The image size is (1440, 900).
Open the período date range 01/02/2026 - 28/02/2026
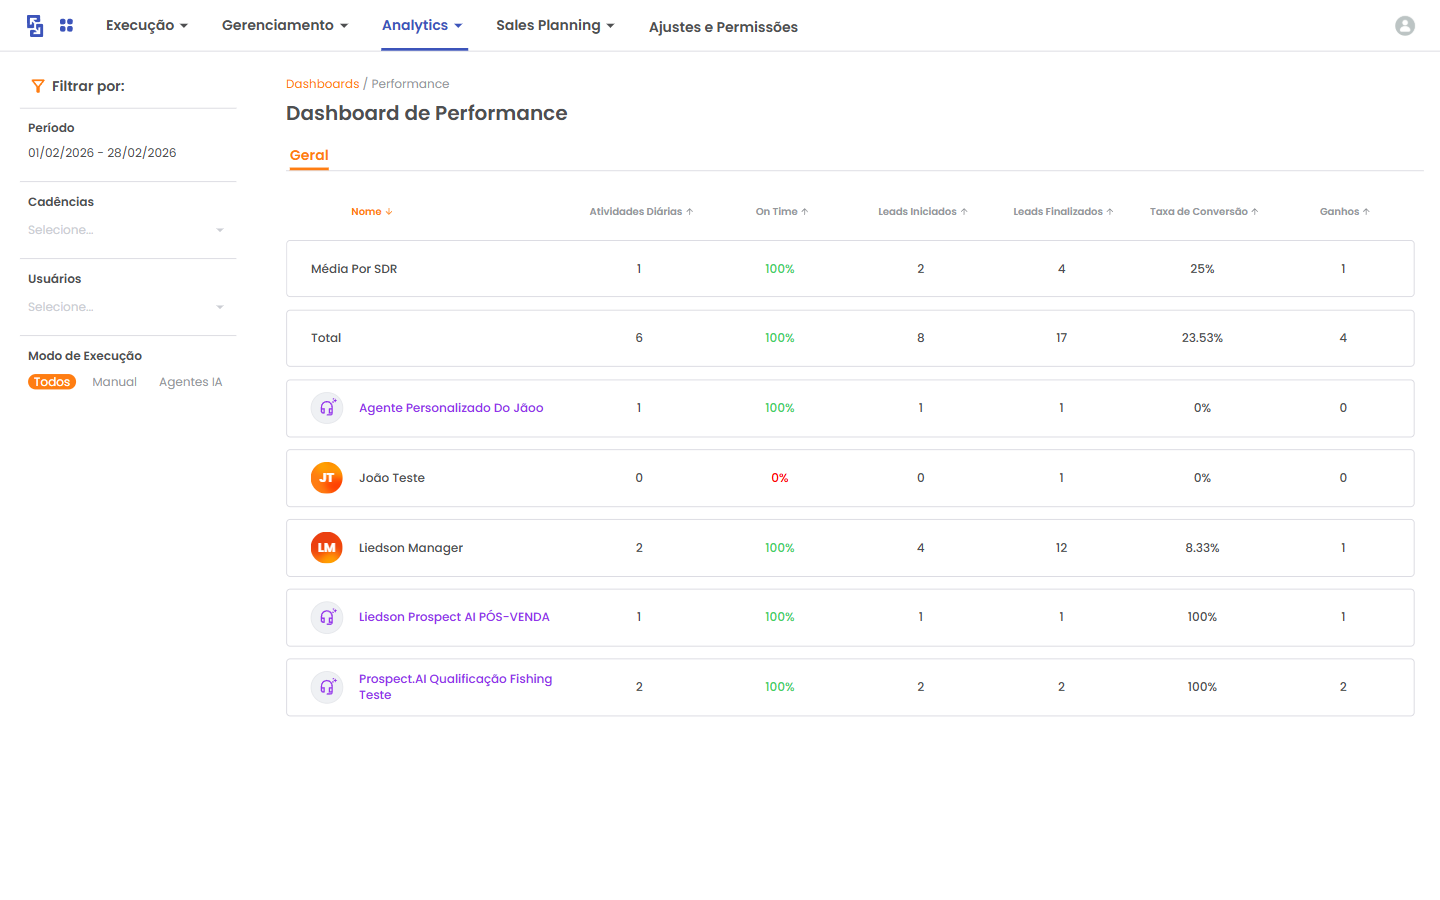(102, 153)
